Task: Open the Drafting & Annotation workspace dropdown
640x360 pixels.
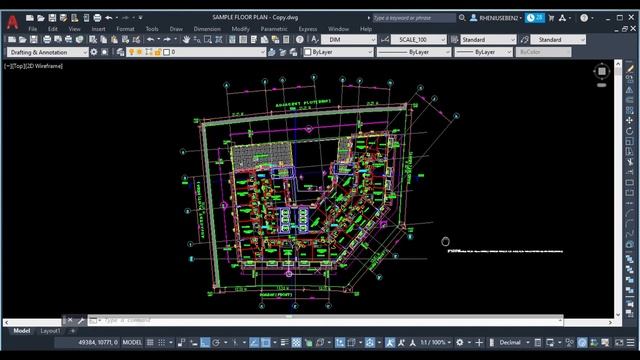Action: click(x=47, y=52)
